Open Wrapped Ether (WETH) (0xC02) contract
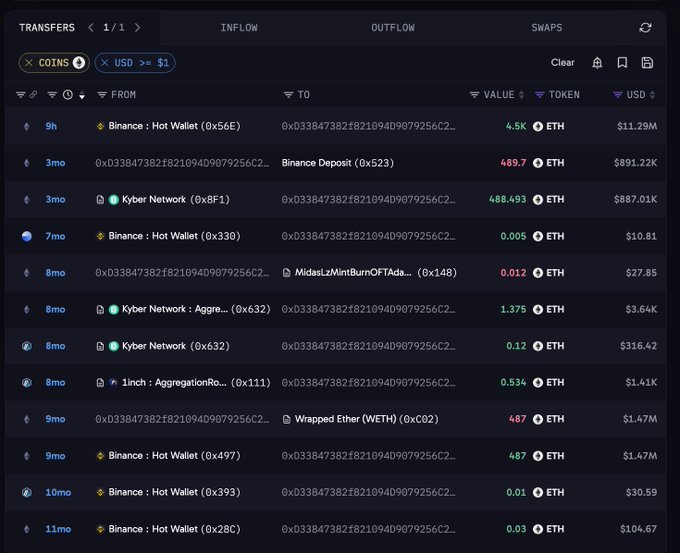The height and width of the screenshot is (553, 680). point(366,419)
